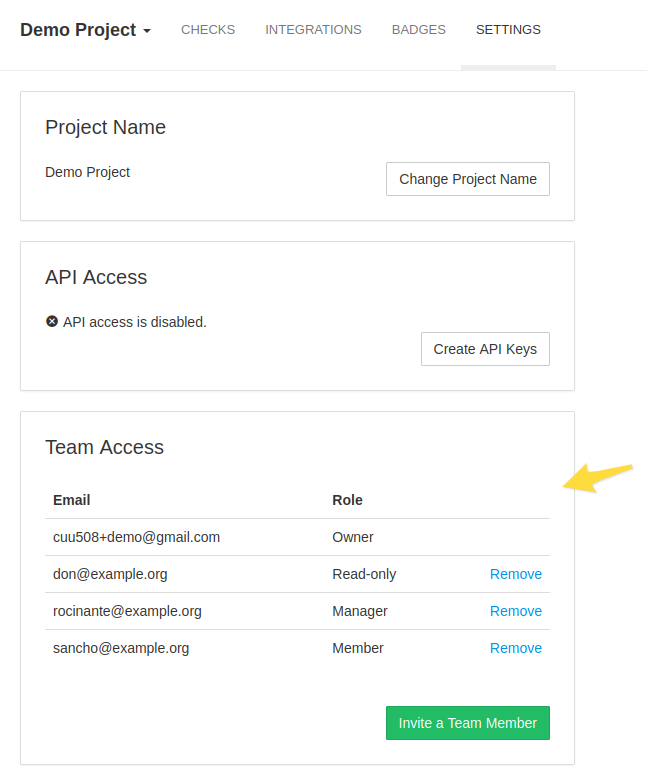647x780 pixels.
Task: Click the Email column header
Action: [x=72, y=500]
